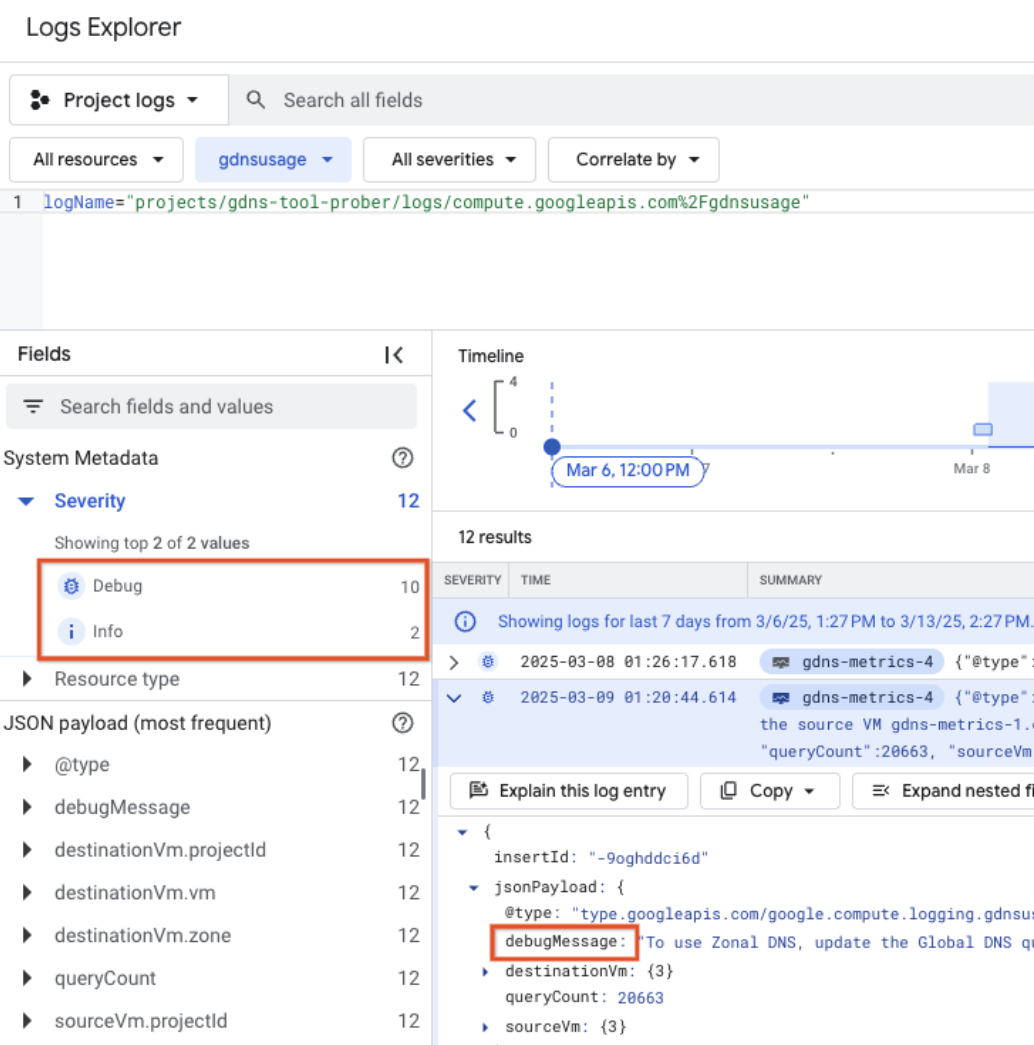Expand the destinationVm.vm field
Viewport: 1034px width, 1045px height.
(x=27, y=892)
